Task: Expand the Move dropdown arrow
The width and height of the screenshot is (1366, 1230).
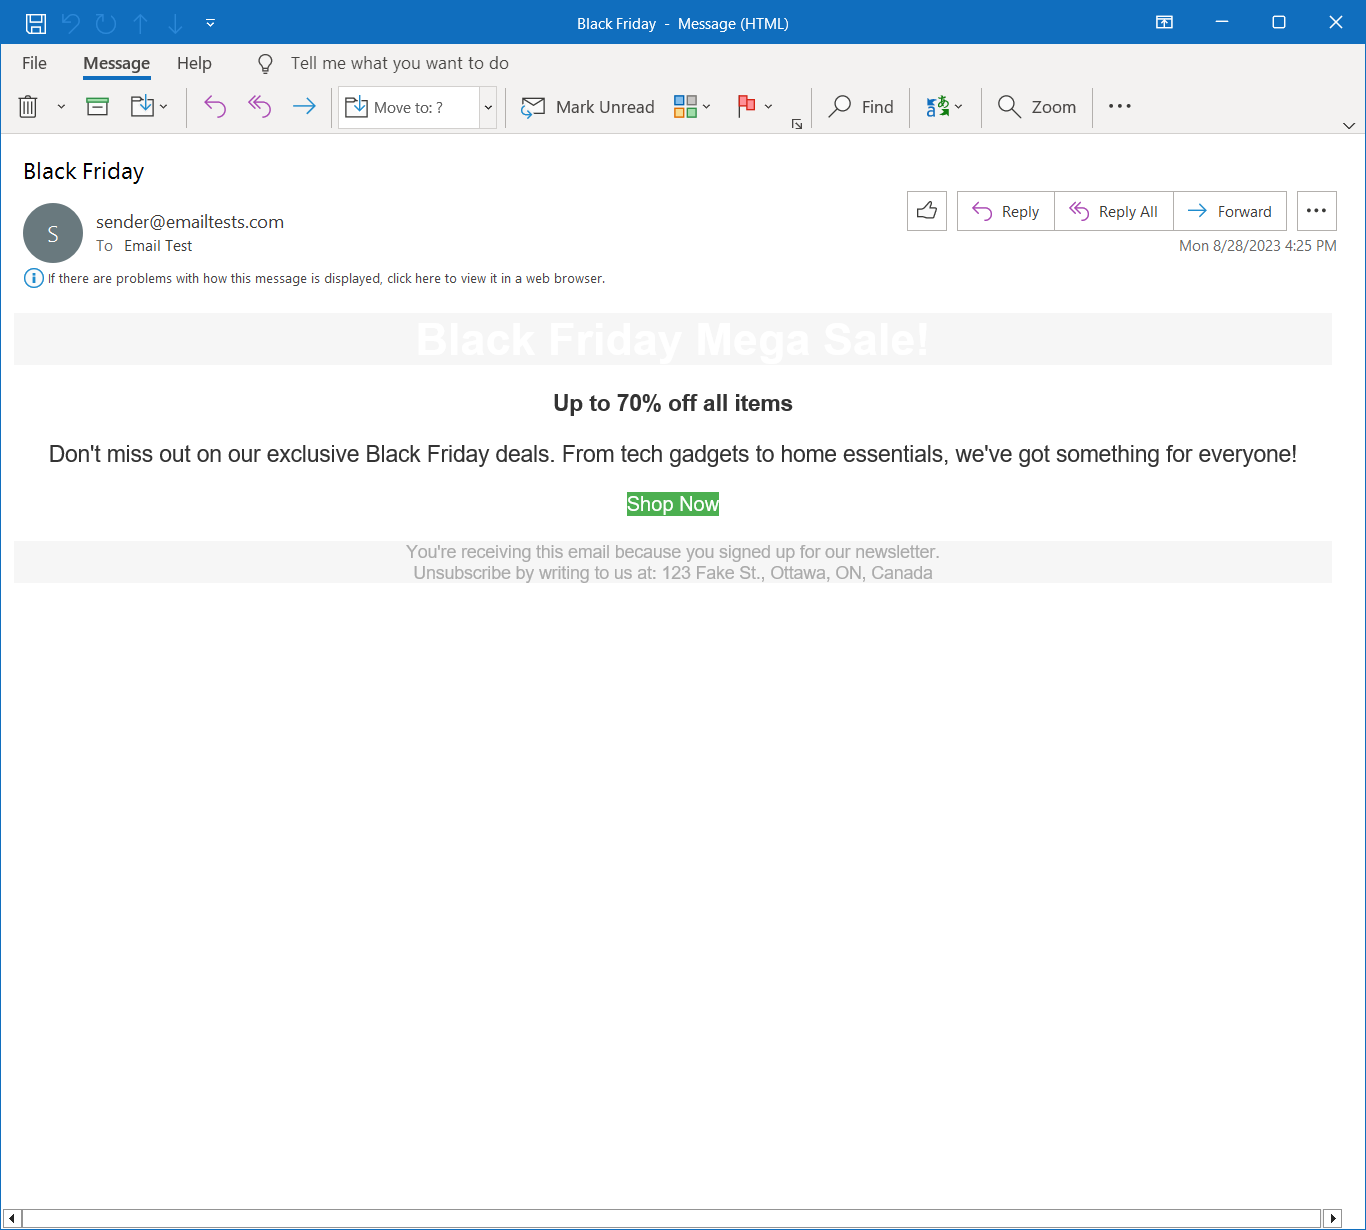Action: 164,107
